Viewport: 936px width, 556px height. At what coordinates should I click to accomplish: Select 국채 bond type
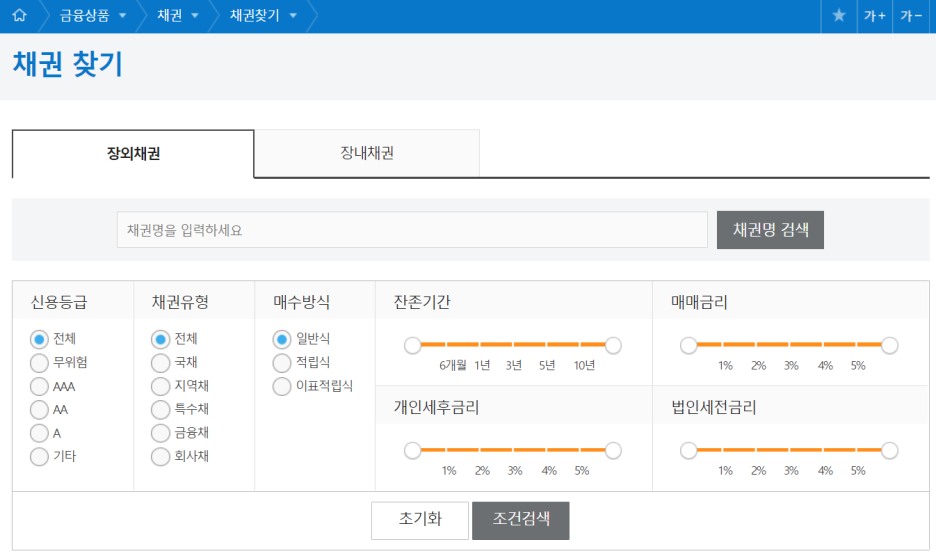point(160,363)
